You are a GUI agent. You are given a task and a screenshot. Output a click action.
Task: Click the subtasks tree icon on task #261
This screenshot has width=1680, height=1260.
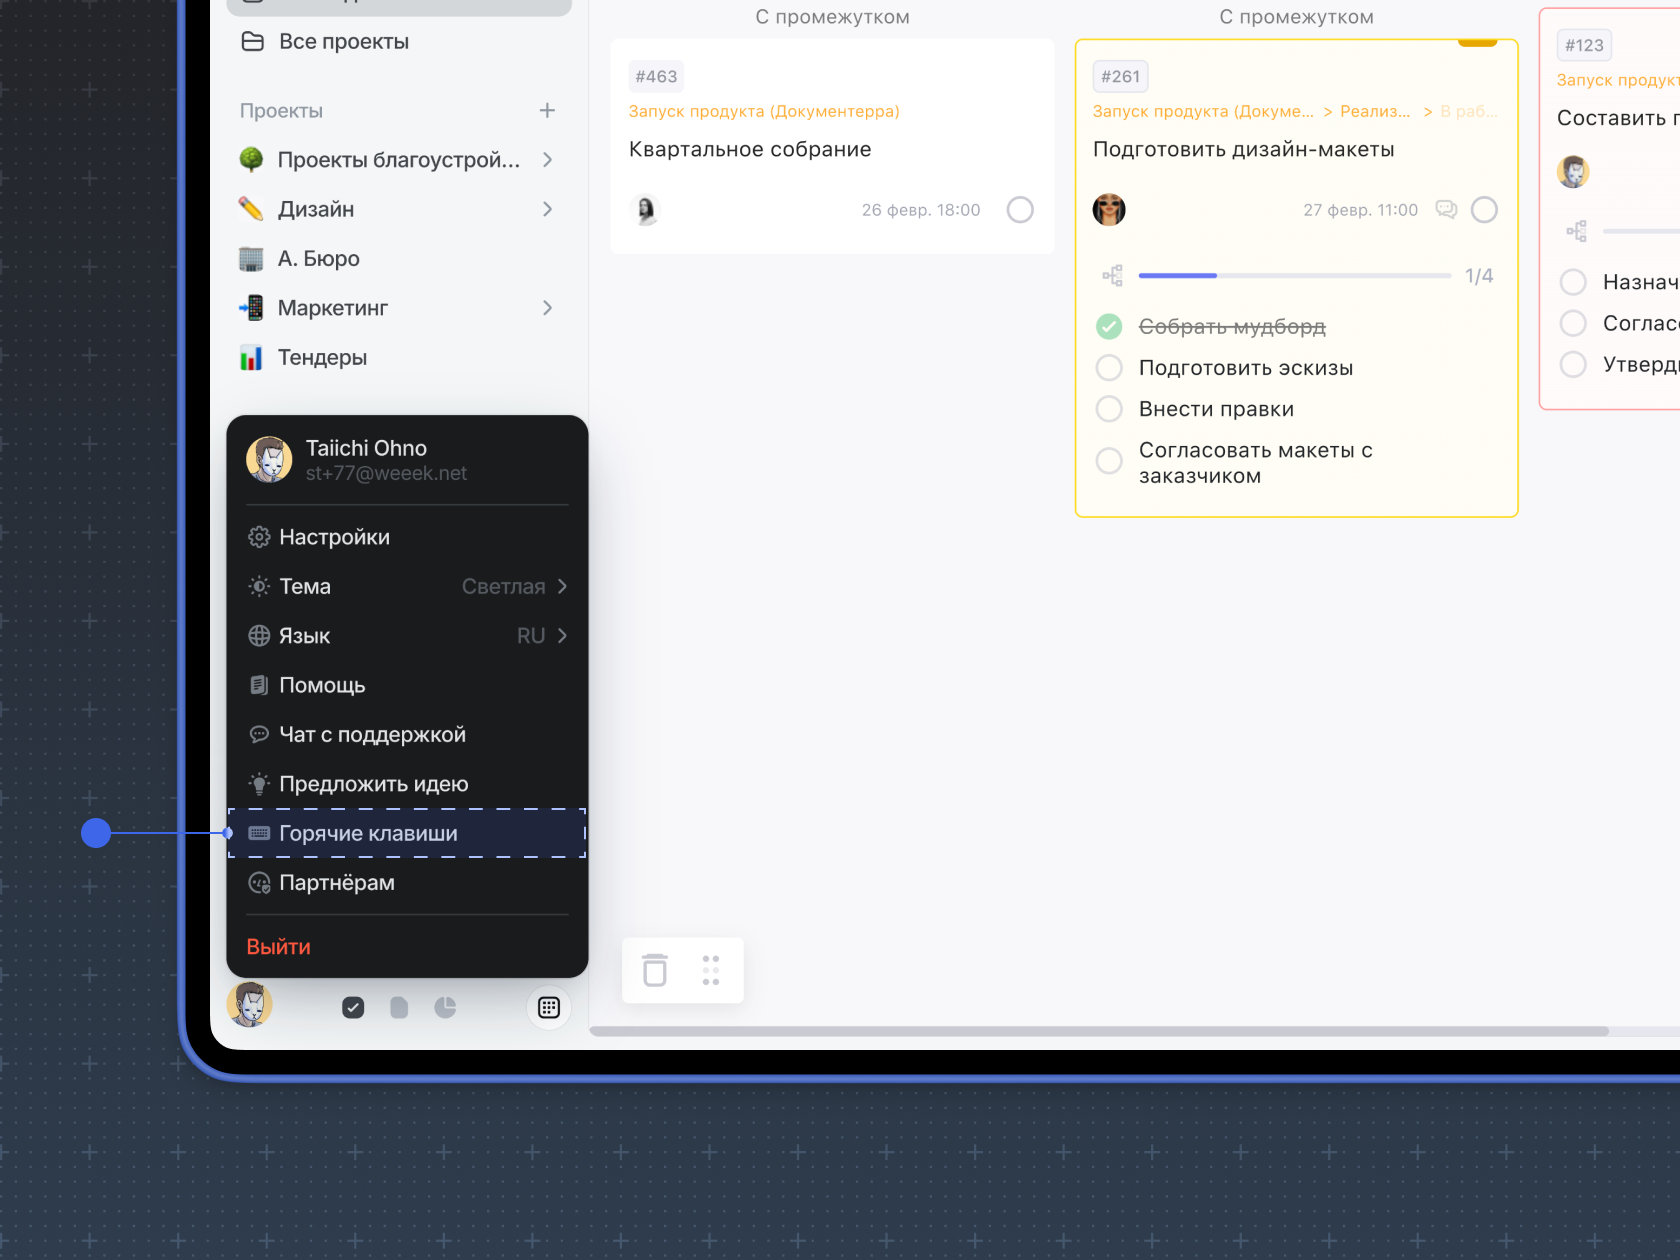1113,276
